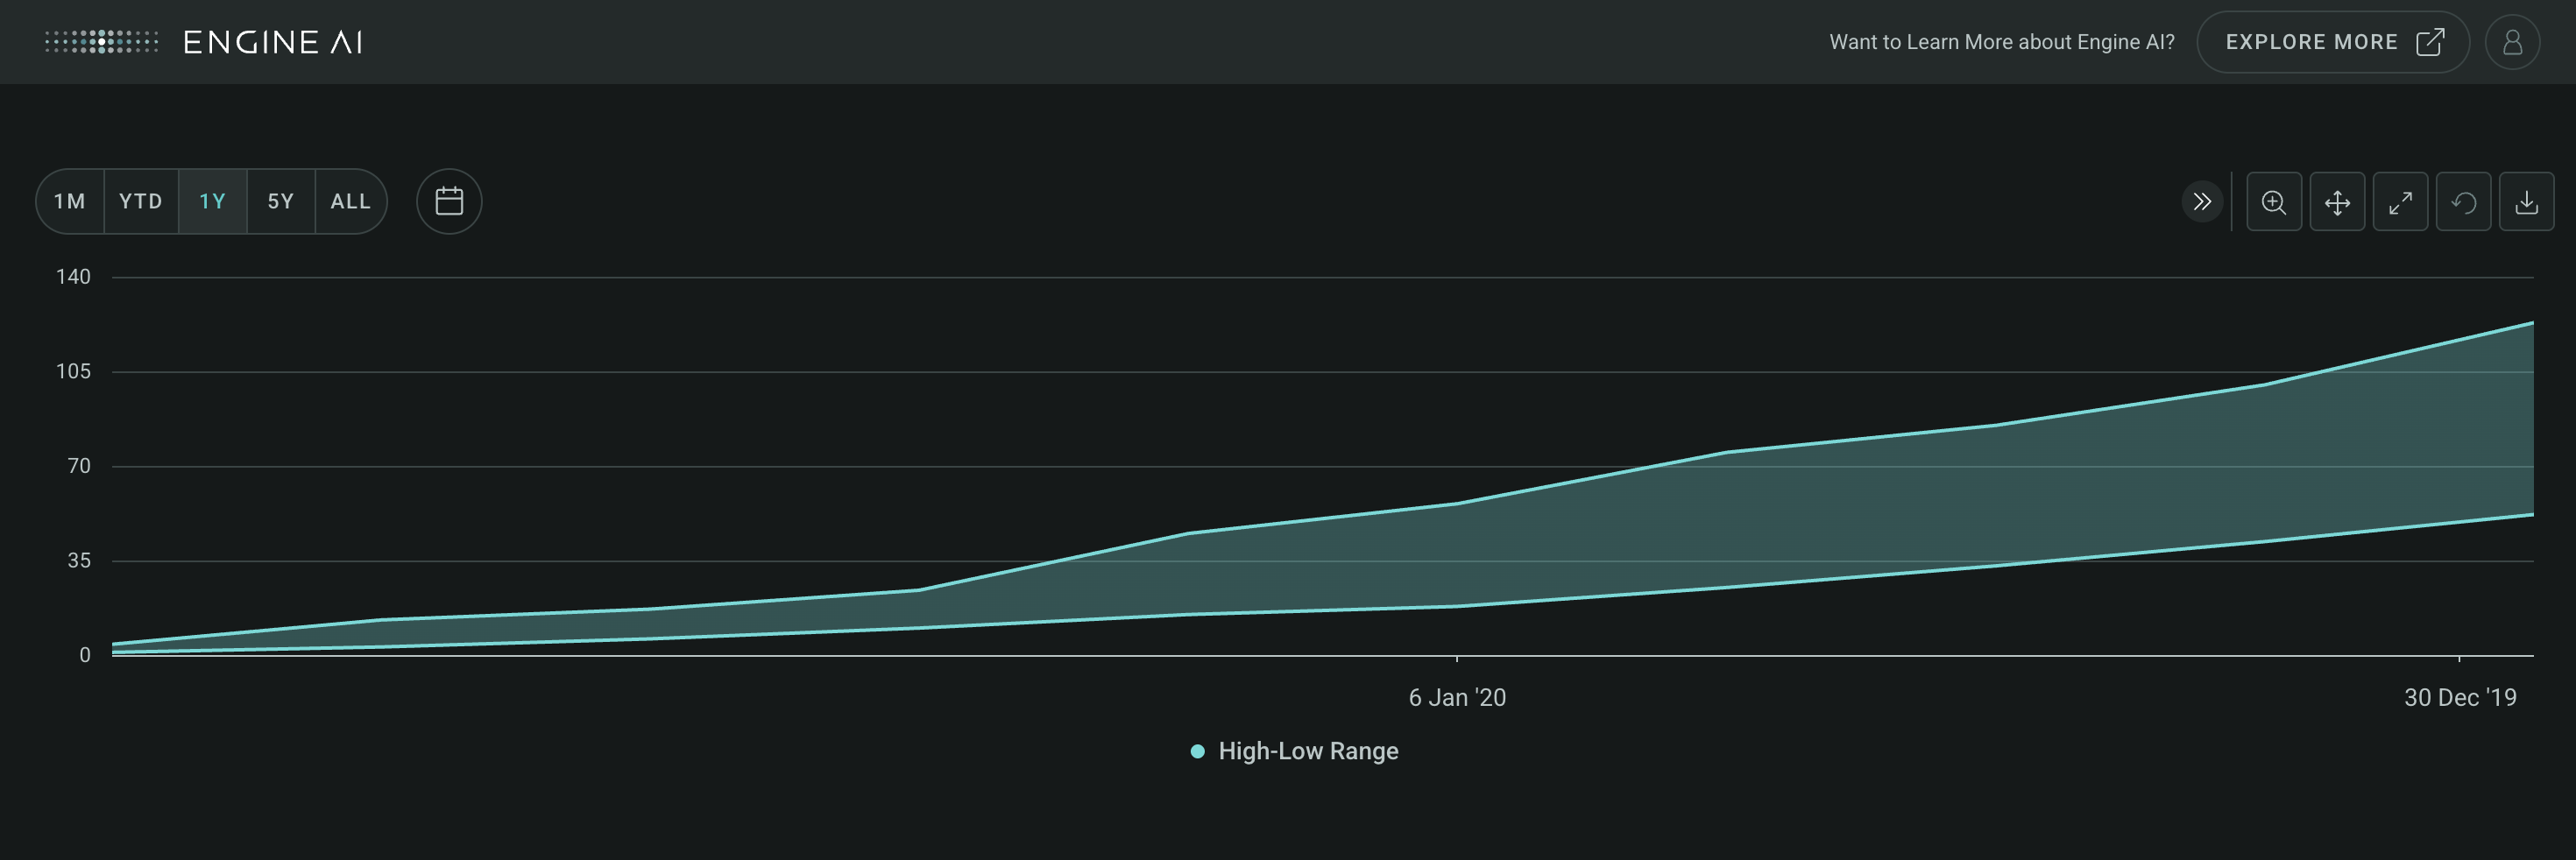Click the 6 Jan '20 axis label
2576x860 pixels.
[1457, 698]
